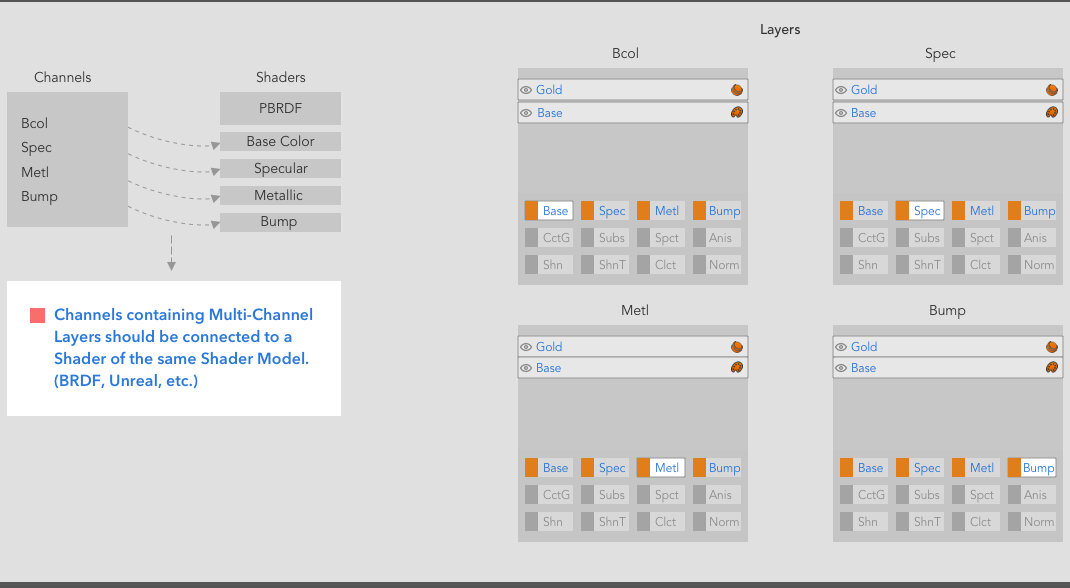Click the red square beside the note text
This screenshot has height=588, width=1070.
coord(37,314)
